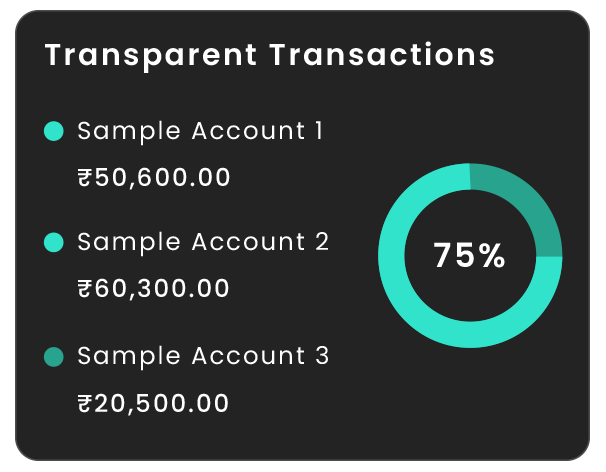Click the rupee symbol before 50,600.00
The width and height of the screenshot is (606, 472).
tap(85, 178)
